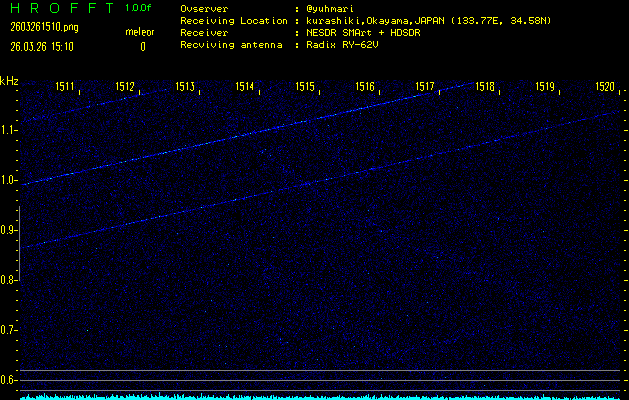This screenshot has width=629, height=400.
Task: Click the HROFFT title text
Action: pos(60,8)
